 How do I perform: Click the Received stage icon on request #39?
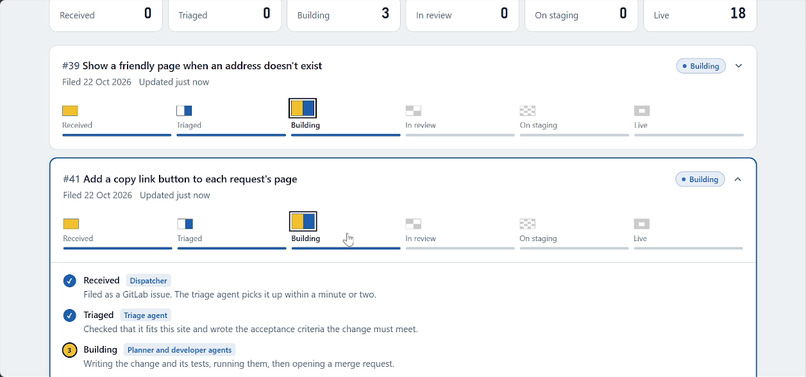(70, 111)
